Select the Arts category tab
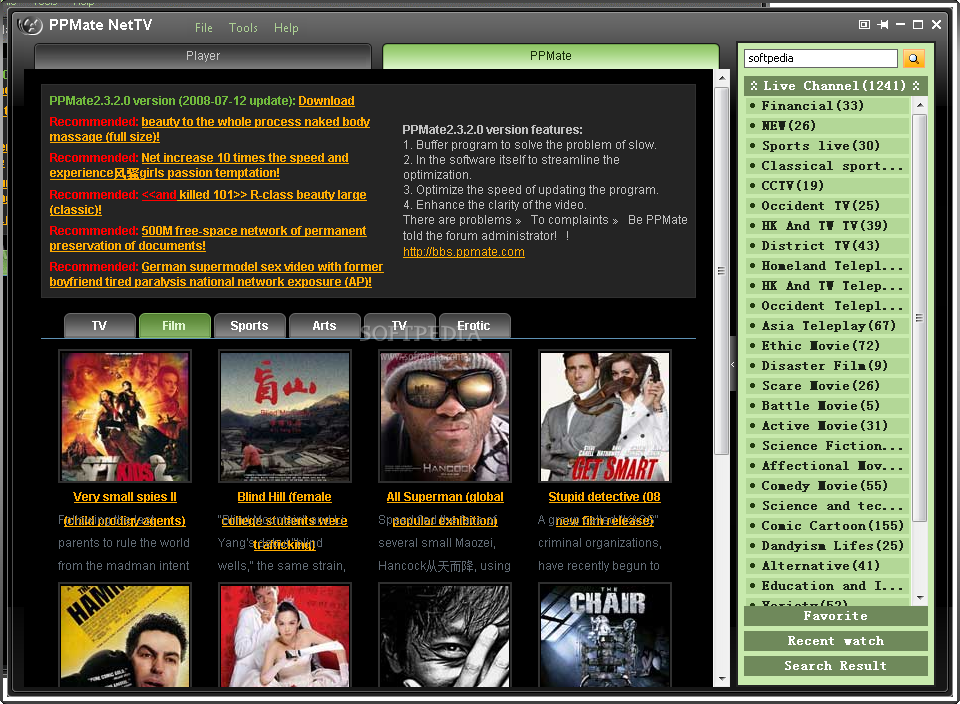This screenshot has height=704, width=960. 324,326
